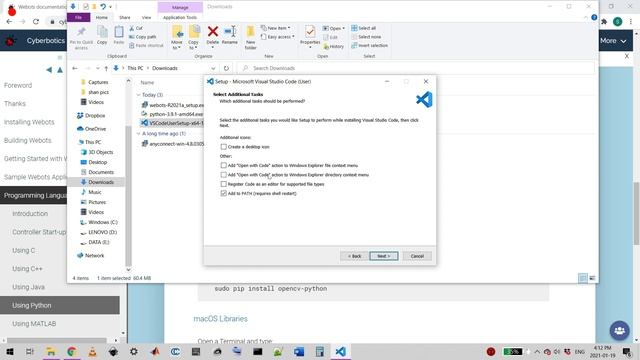Click Properties icon in ribbon
The width and height of the screenshot is (640, 360).
coord(310,36)
